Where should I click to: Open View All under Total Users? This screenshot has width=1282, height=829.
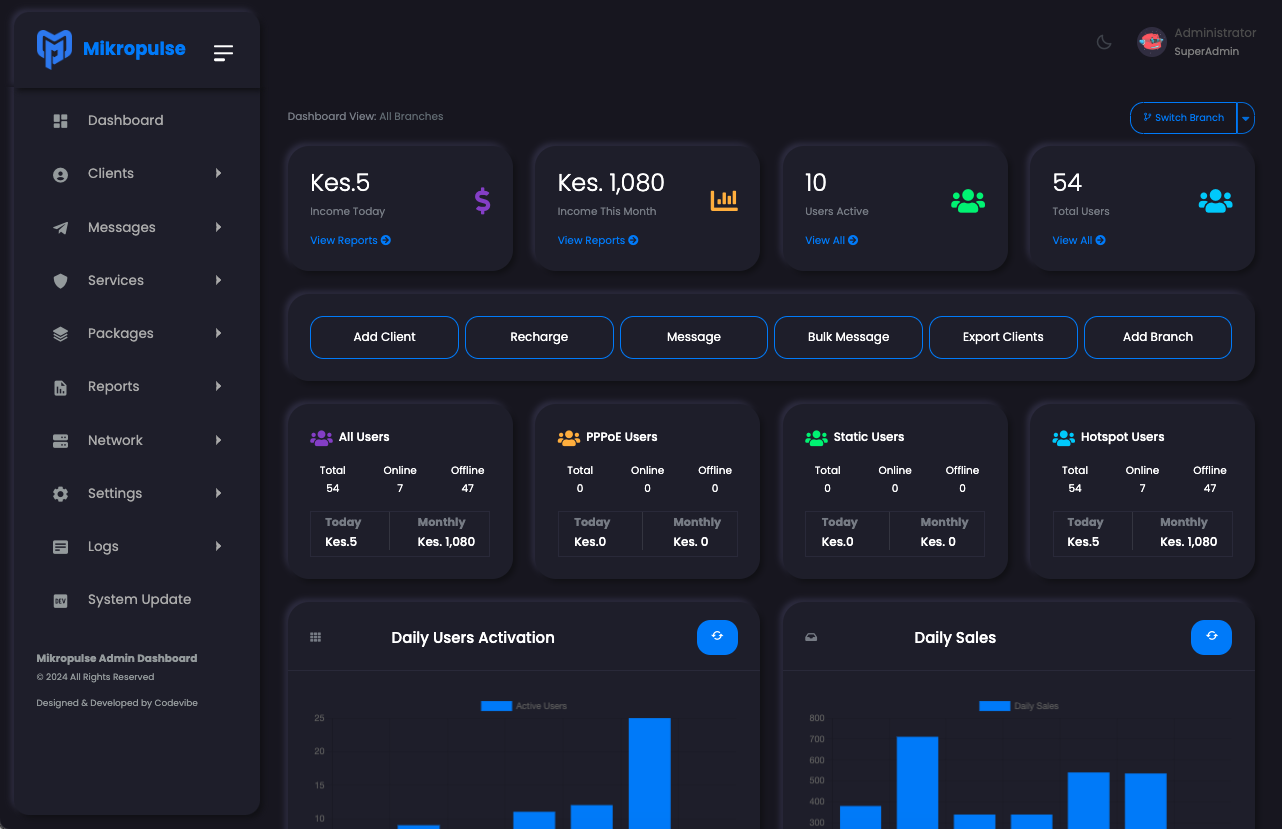pyautogui.click(x=1079, y=240)
